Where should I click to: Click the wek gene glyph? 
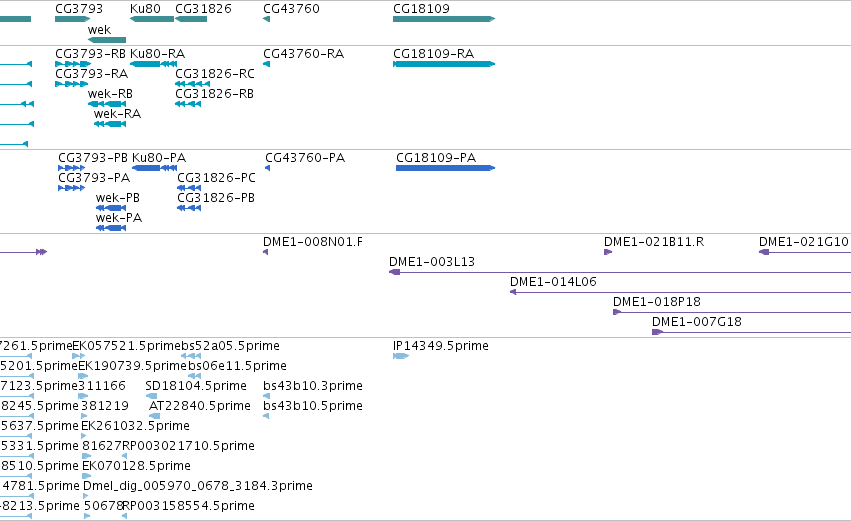pos(107,40)
